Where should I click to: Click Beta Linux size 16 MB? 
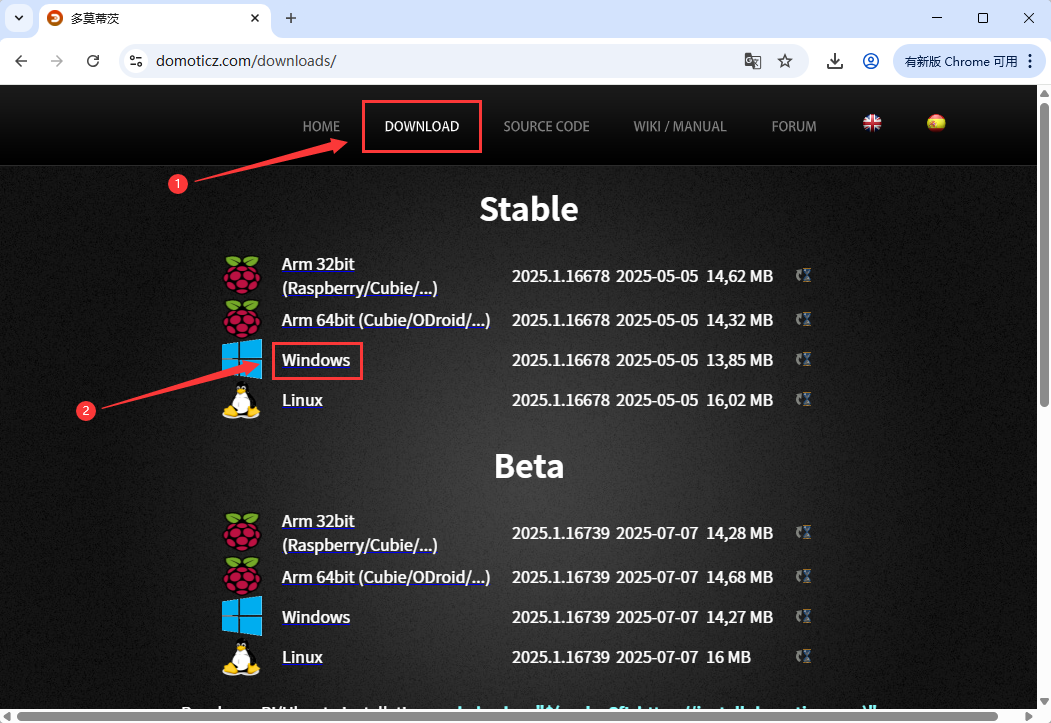(728, 658)
